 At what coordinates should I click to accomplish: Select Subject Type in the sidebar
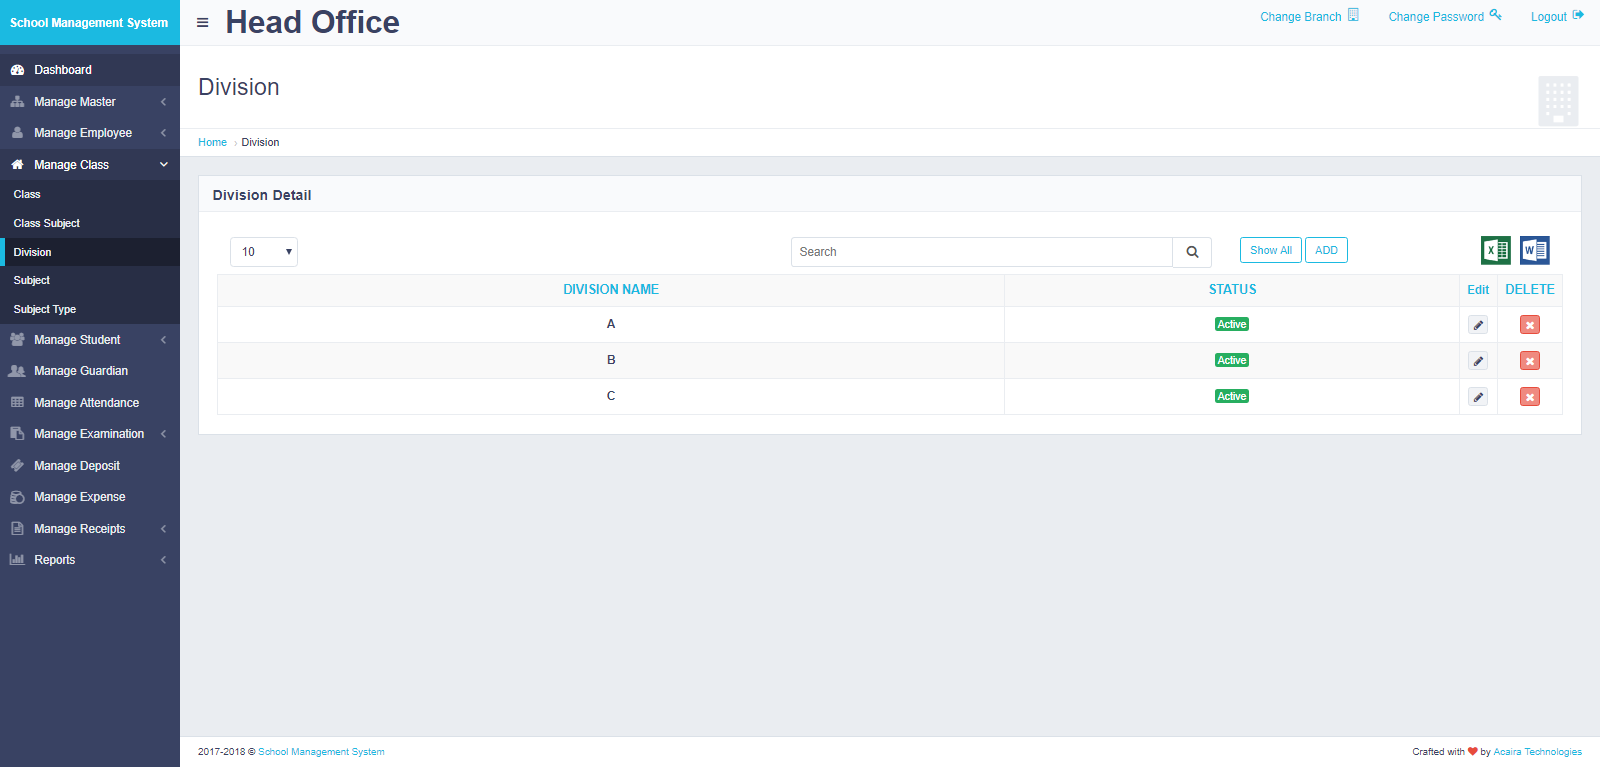45,310
